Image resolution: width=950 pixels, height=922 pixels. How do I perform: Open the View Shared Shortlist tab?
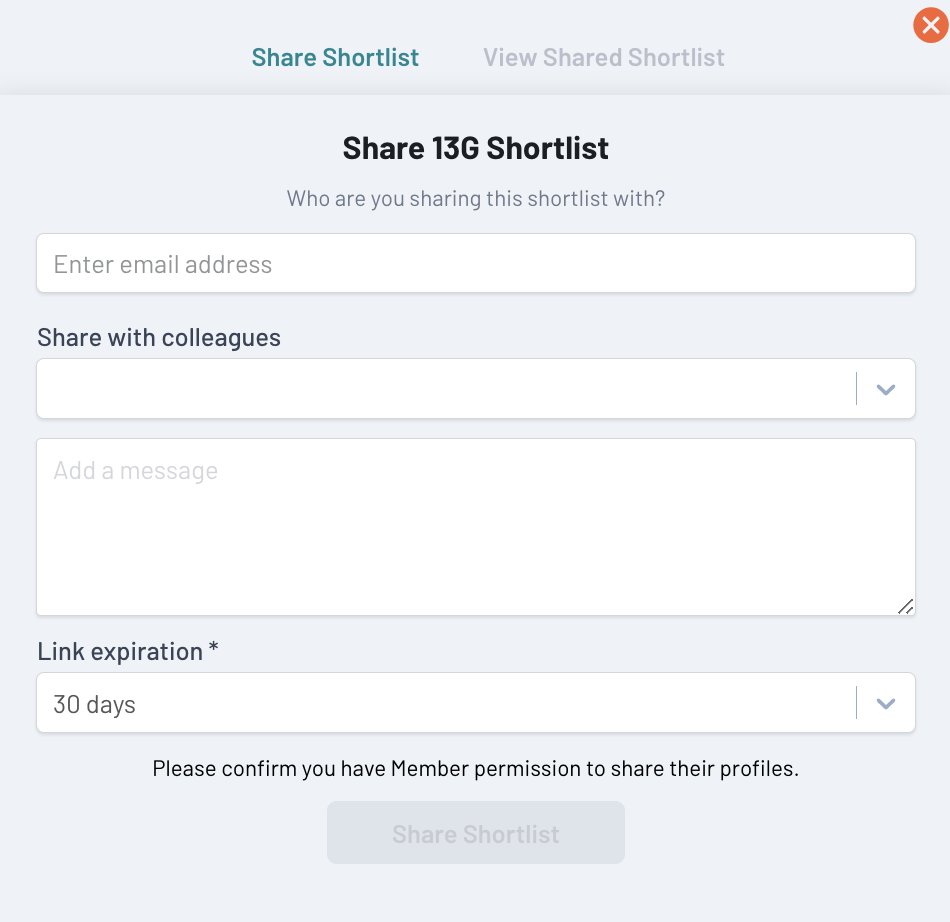pos(604,58)
